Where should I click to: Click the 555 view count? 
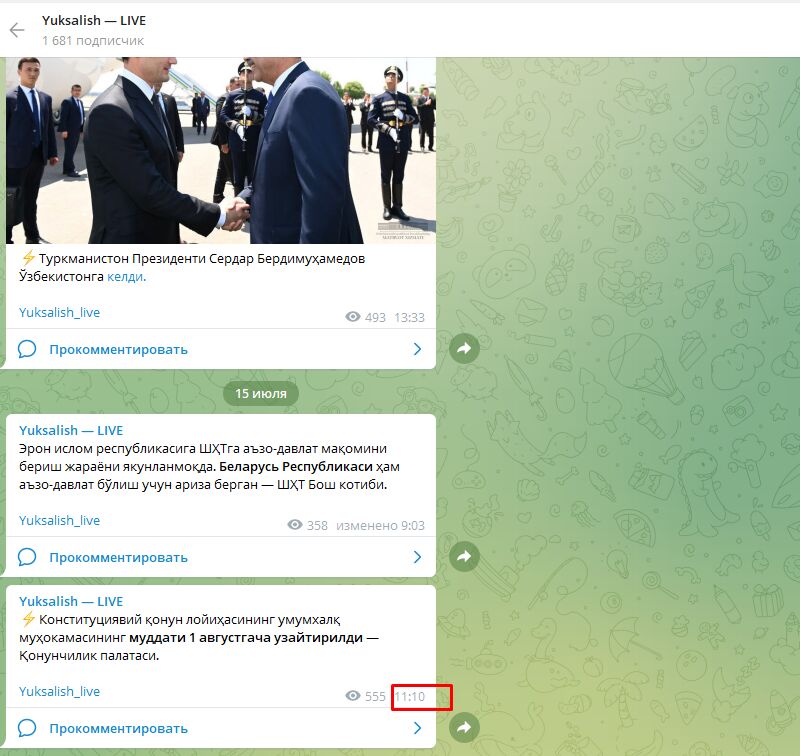pyautogui.click(x=375, y=696)
